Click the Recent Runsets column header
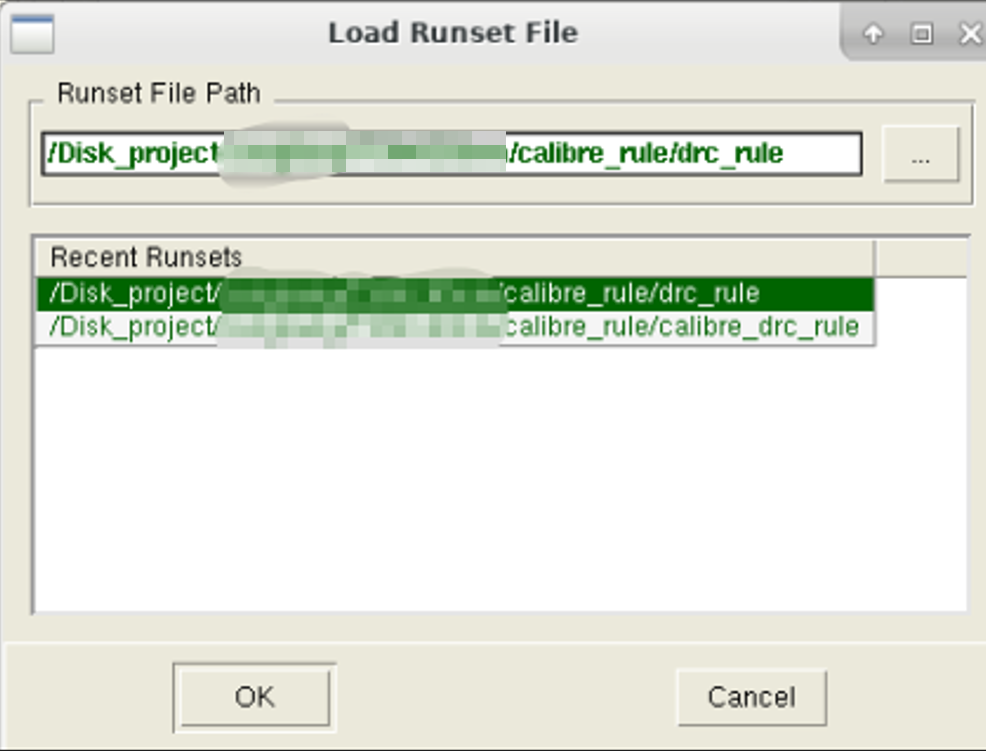986x751 pixels. click(x=455, y=257)
